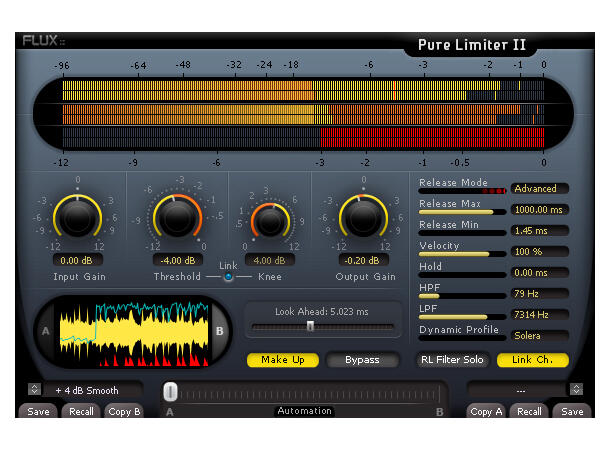The image size is (610, 450).
Task: Click the waveform history display
Action: (x=134, y=334)
